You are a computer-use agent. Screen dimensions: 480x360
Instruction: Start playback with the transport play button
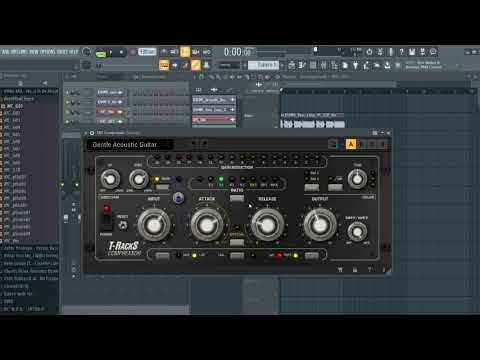[111, 52]
